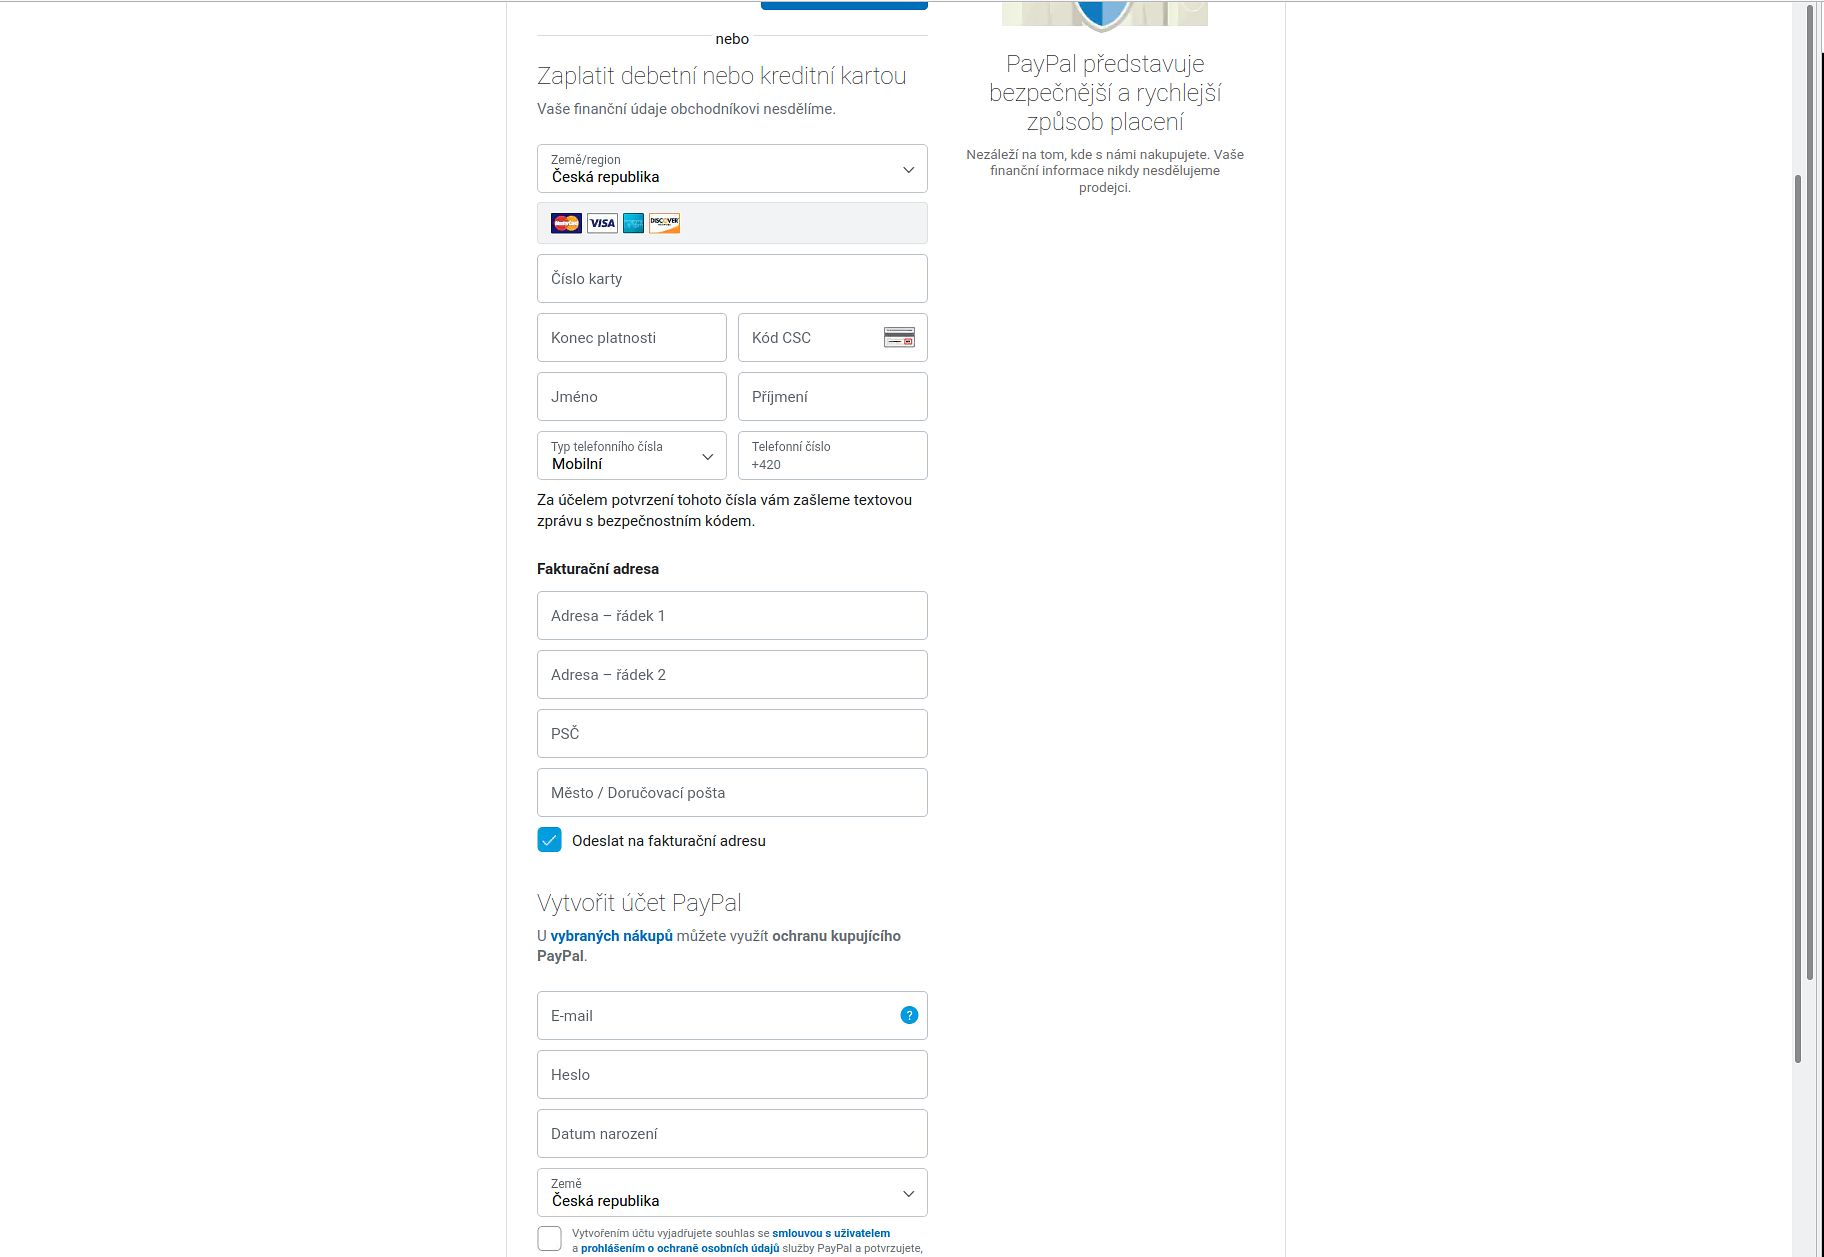The width and height of the screenshot is (1824, 1257).
Task: Click "PayPal představuje bezpečnější" sidebar heading
Action: (x=1105, y=93)
